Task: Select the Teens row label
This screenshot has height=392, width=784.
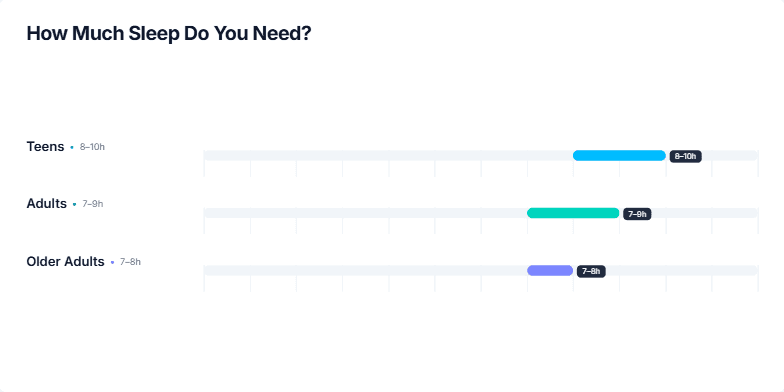Action: coord(46,146)
